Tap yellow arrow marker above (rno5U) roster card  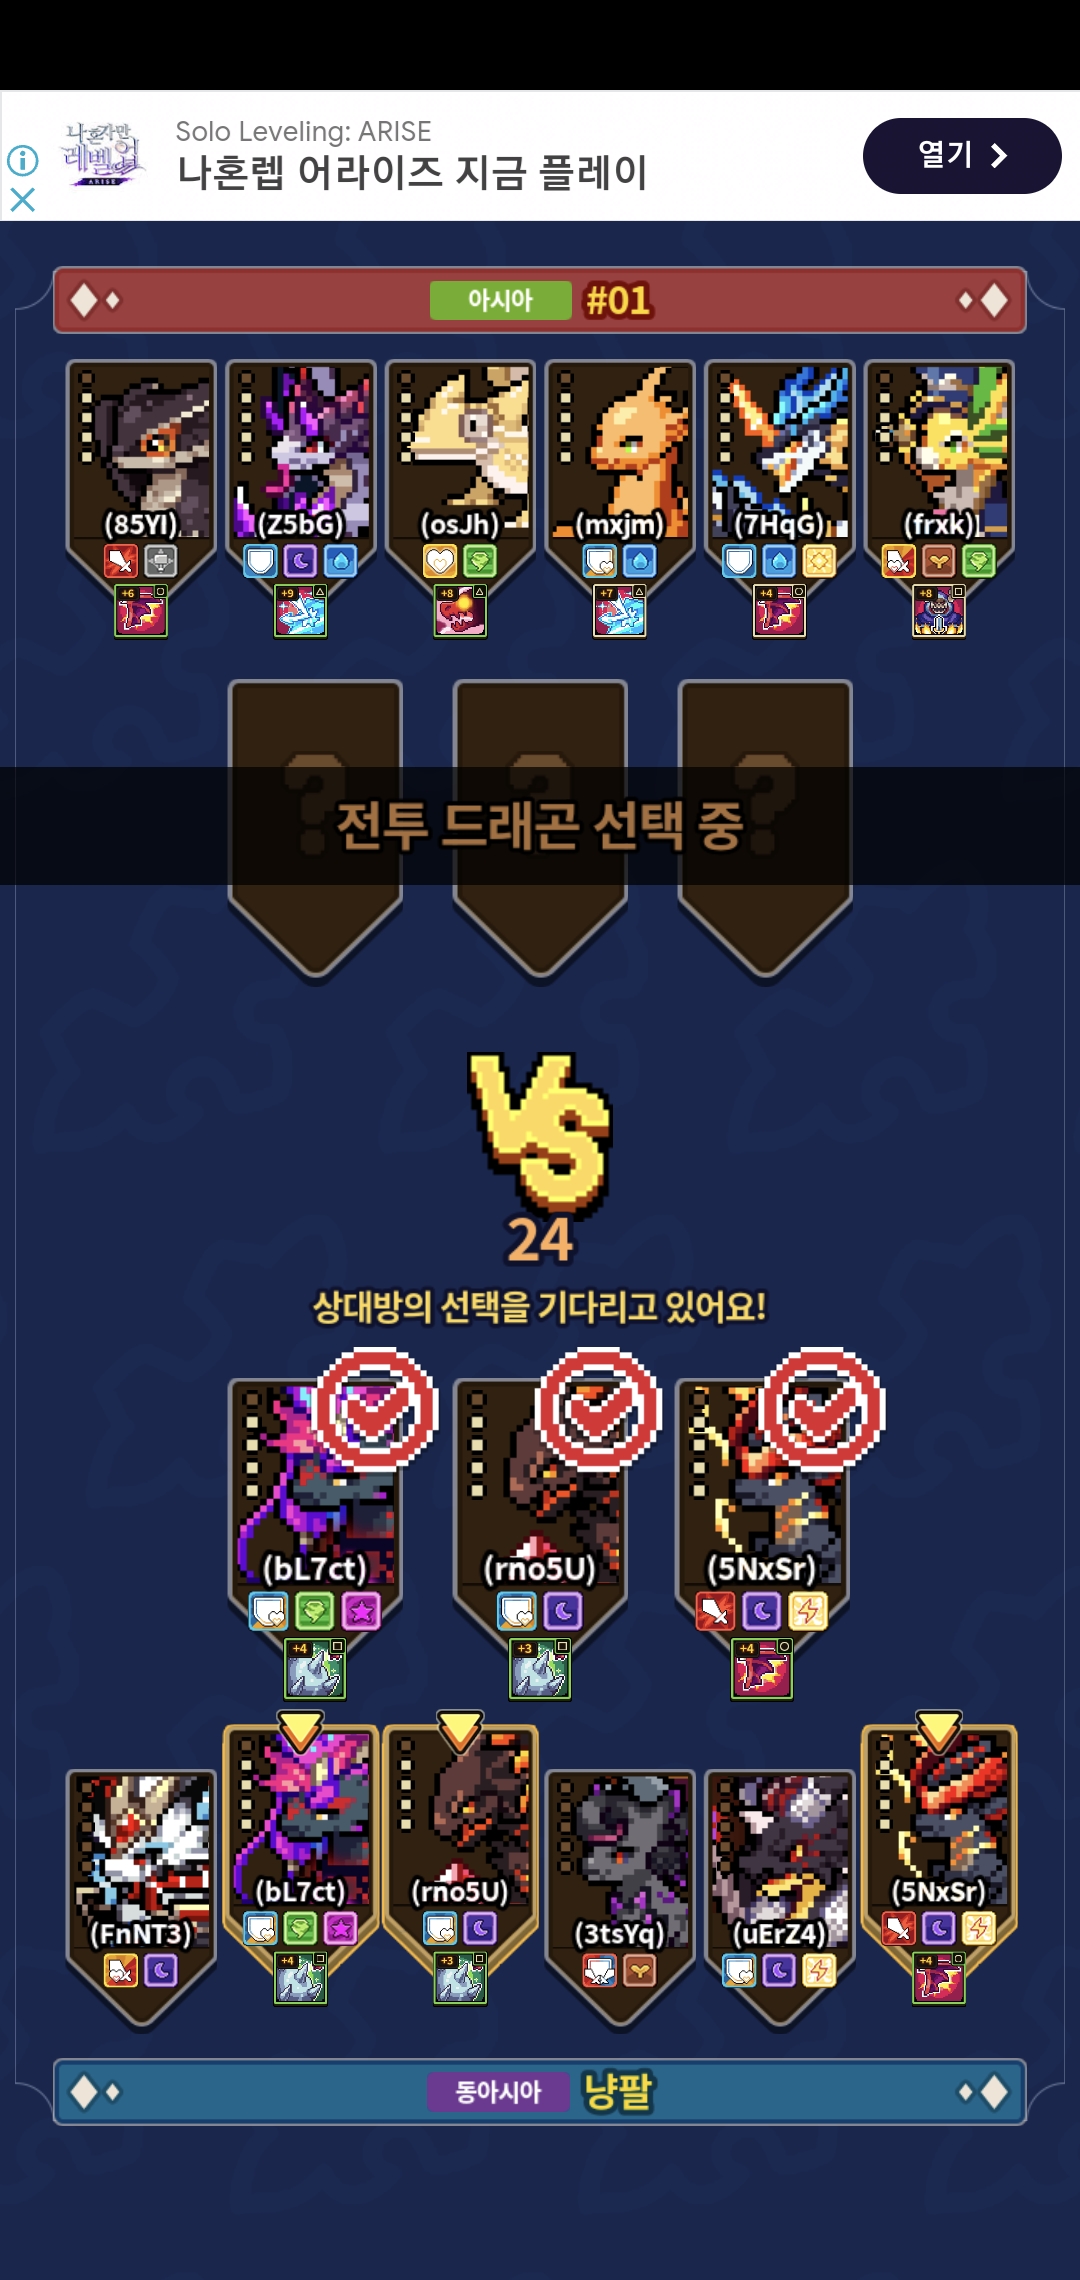460,1731
